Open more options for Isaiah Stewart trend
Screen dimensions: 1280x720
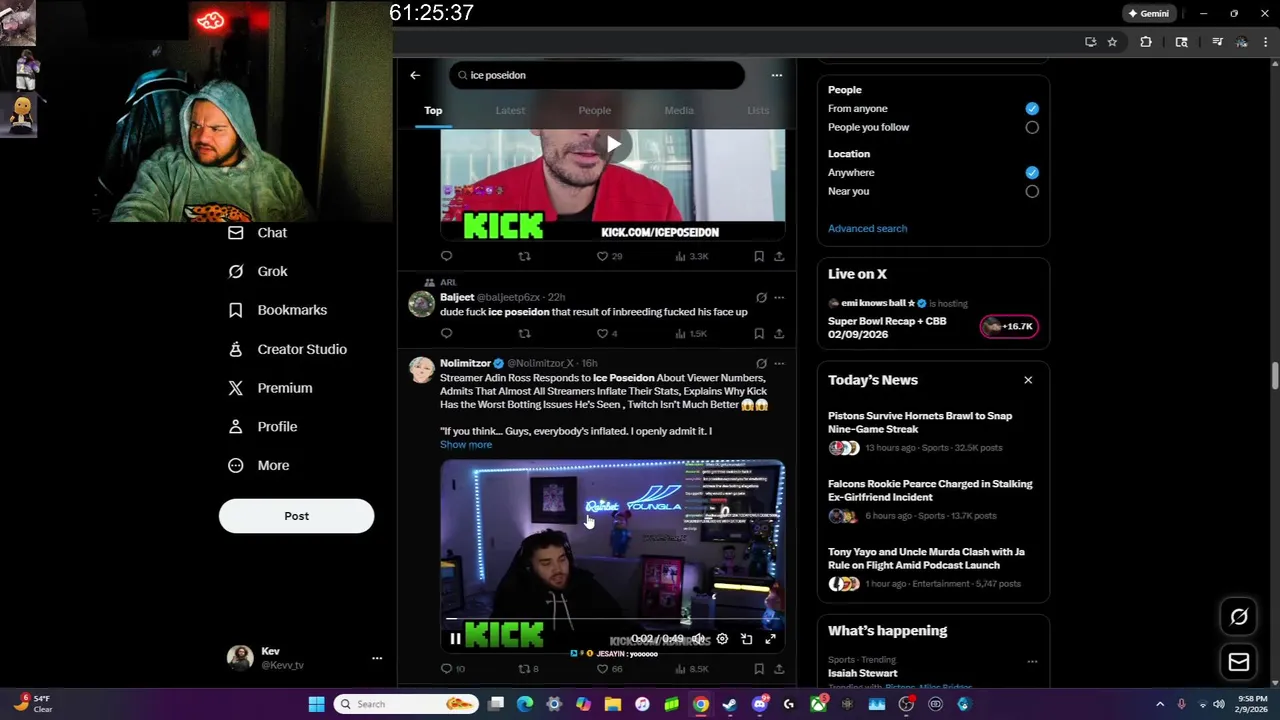point(1032,661)
